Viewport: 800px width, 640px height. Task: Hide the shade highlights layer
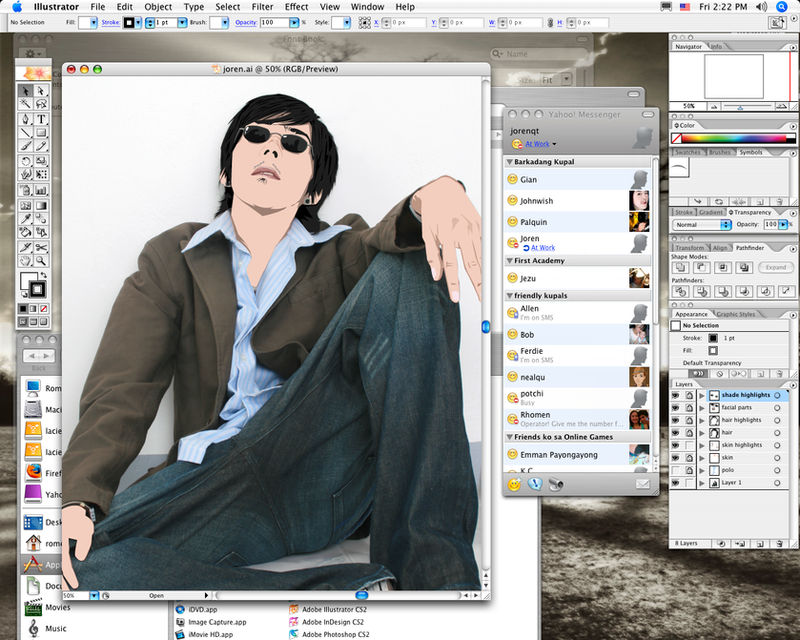(676, 395)
